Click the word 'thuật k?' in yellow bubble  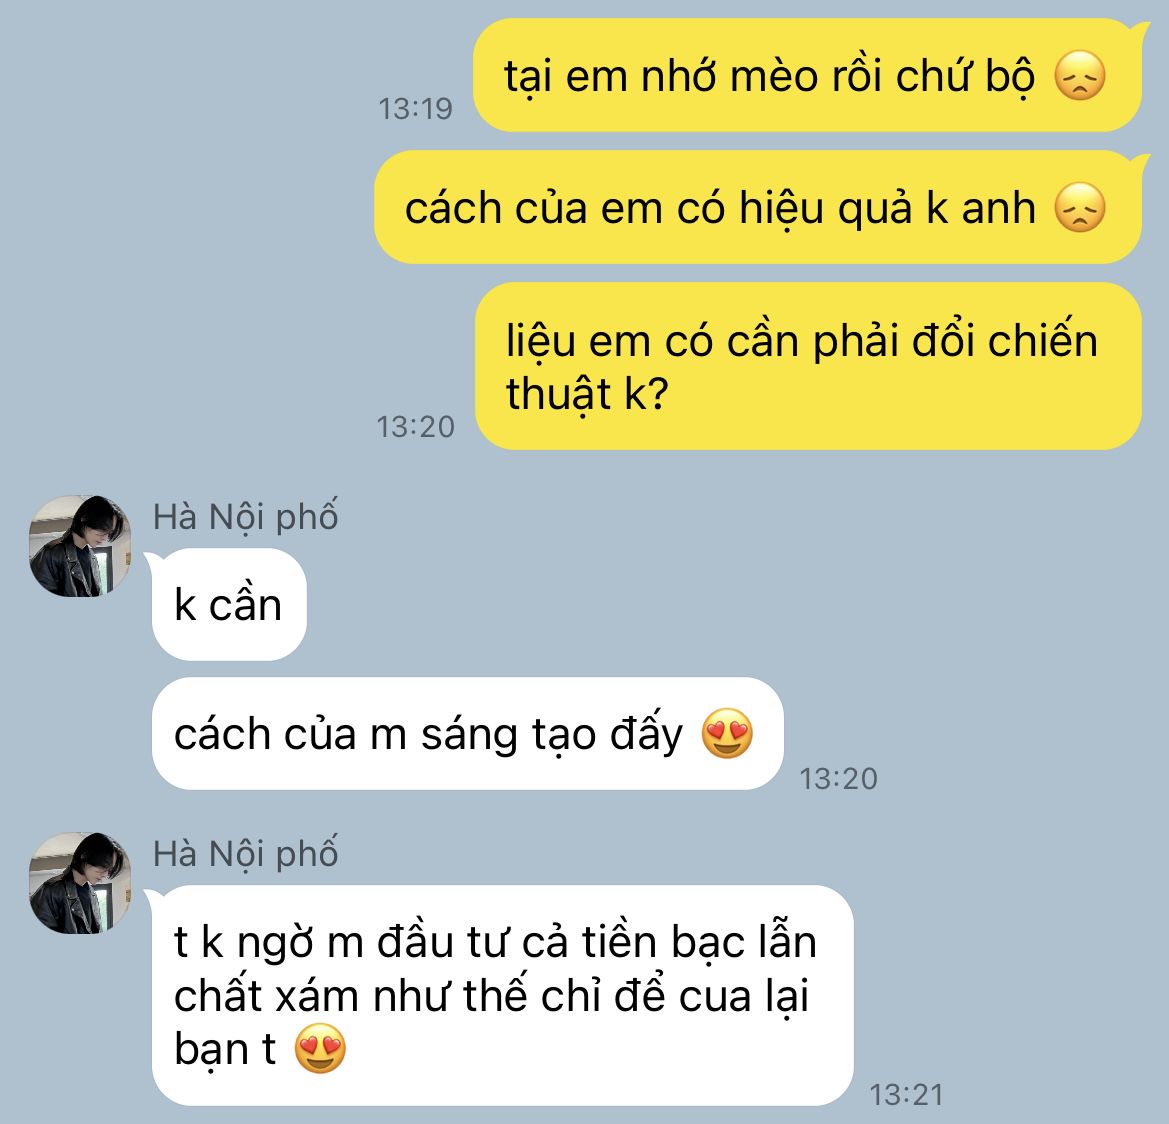587,394
